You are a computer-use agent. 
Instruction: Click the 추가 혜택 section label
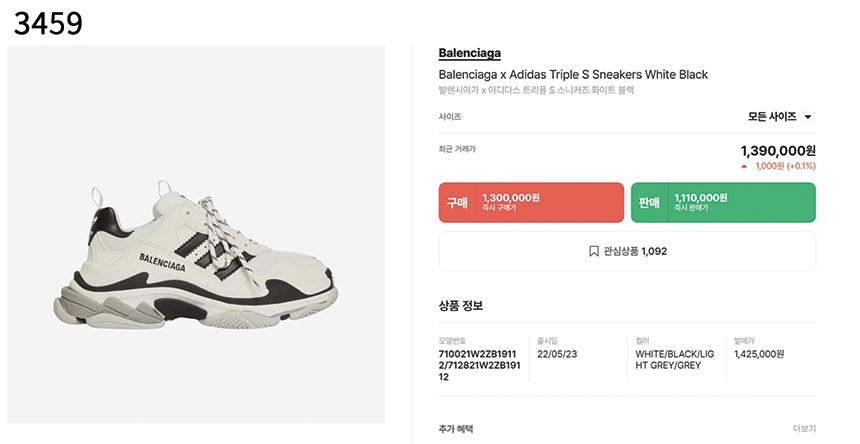click(x=456, y=429)
